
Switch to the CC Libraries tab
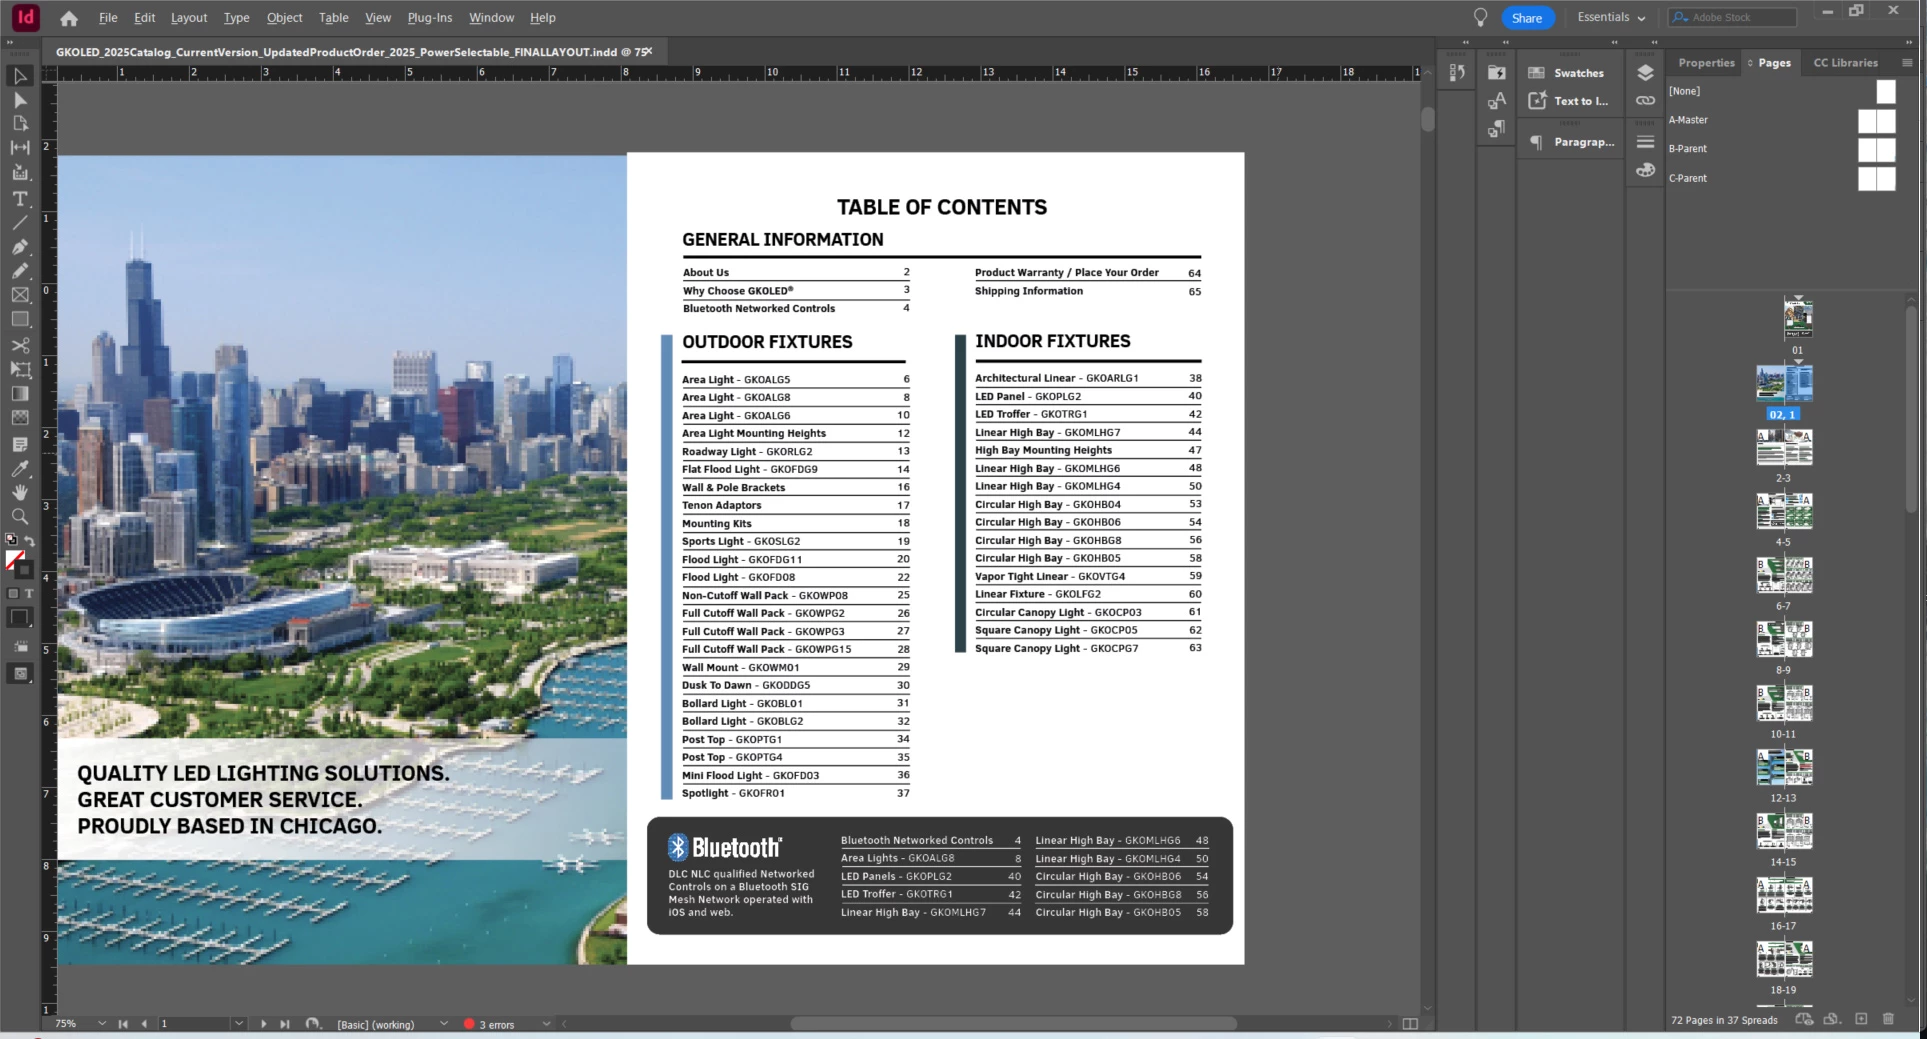coord(1845,62)
